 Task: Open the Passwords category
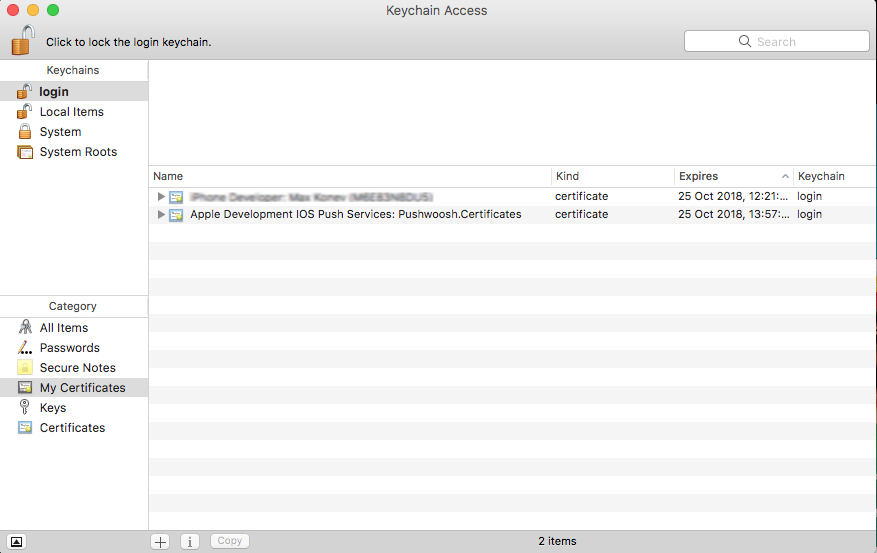point(69,348)
